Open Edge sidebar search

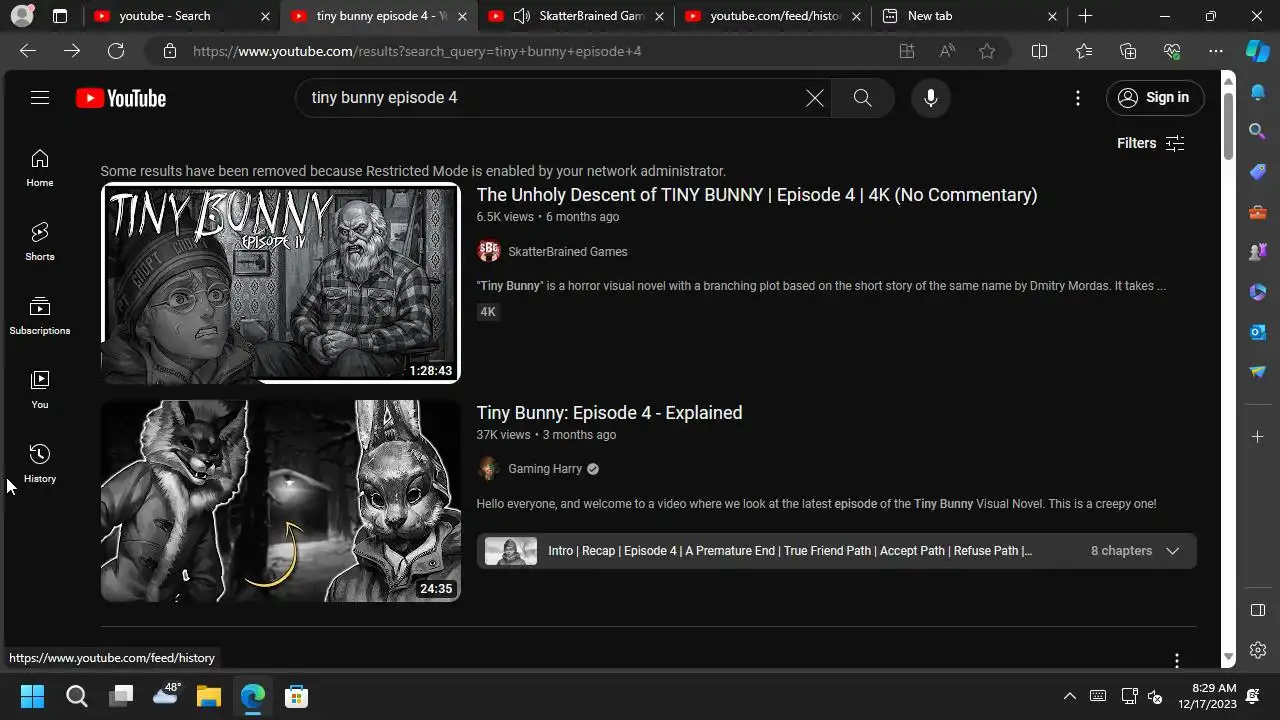pyautogui.click(x=1258, y=131)
